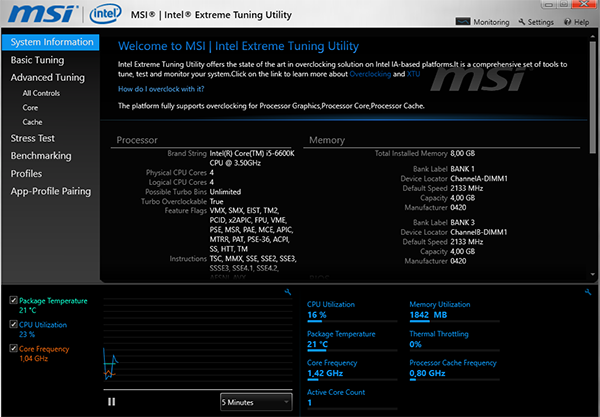The width and height of the screenshot is (600, 417).
Task: Follow the Overclocking link
Action: (370, 74)
